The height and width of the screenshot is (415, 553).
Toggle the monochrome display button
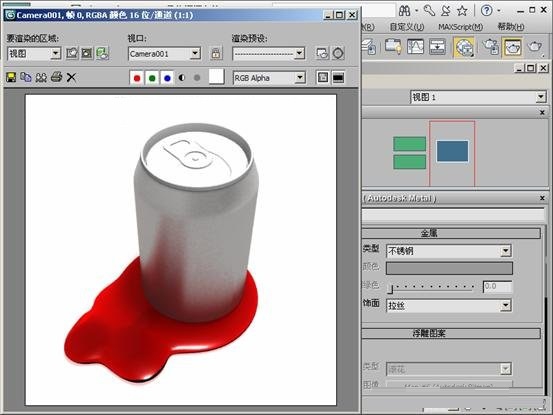[197, 78]
